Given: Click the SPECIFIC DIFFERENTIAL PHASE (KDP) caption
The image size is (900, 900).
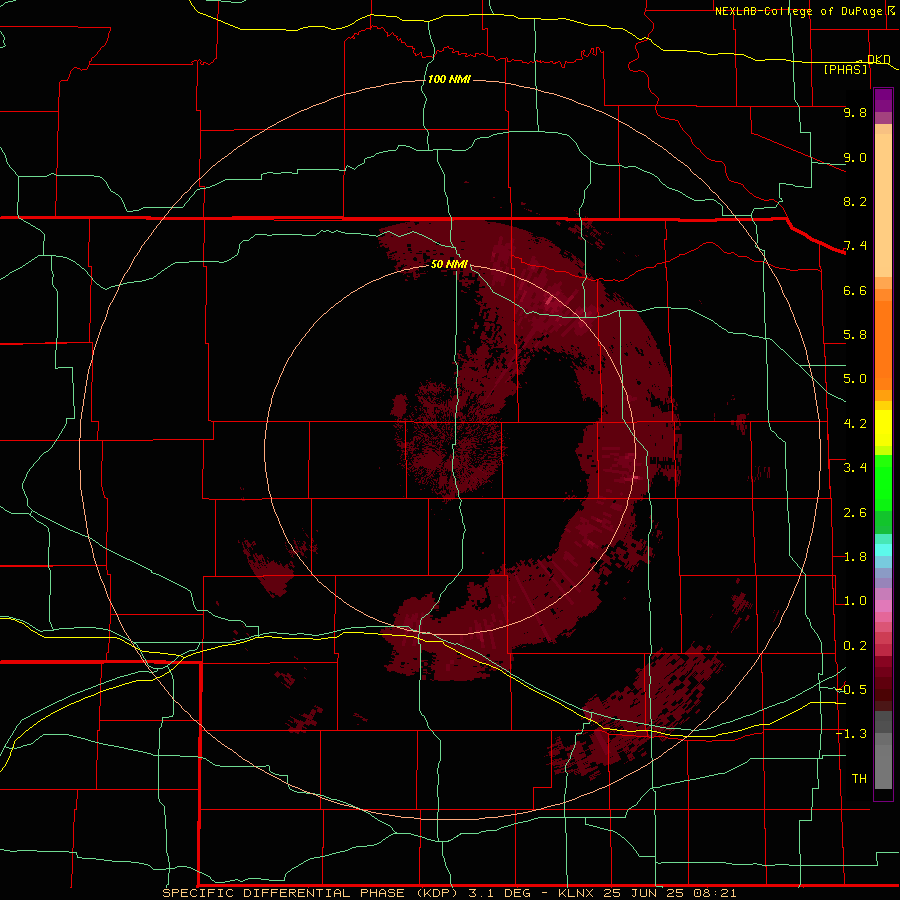Looking at the screenshot, I should (x=309, y=893).
